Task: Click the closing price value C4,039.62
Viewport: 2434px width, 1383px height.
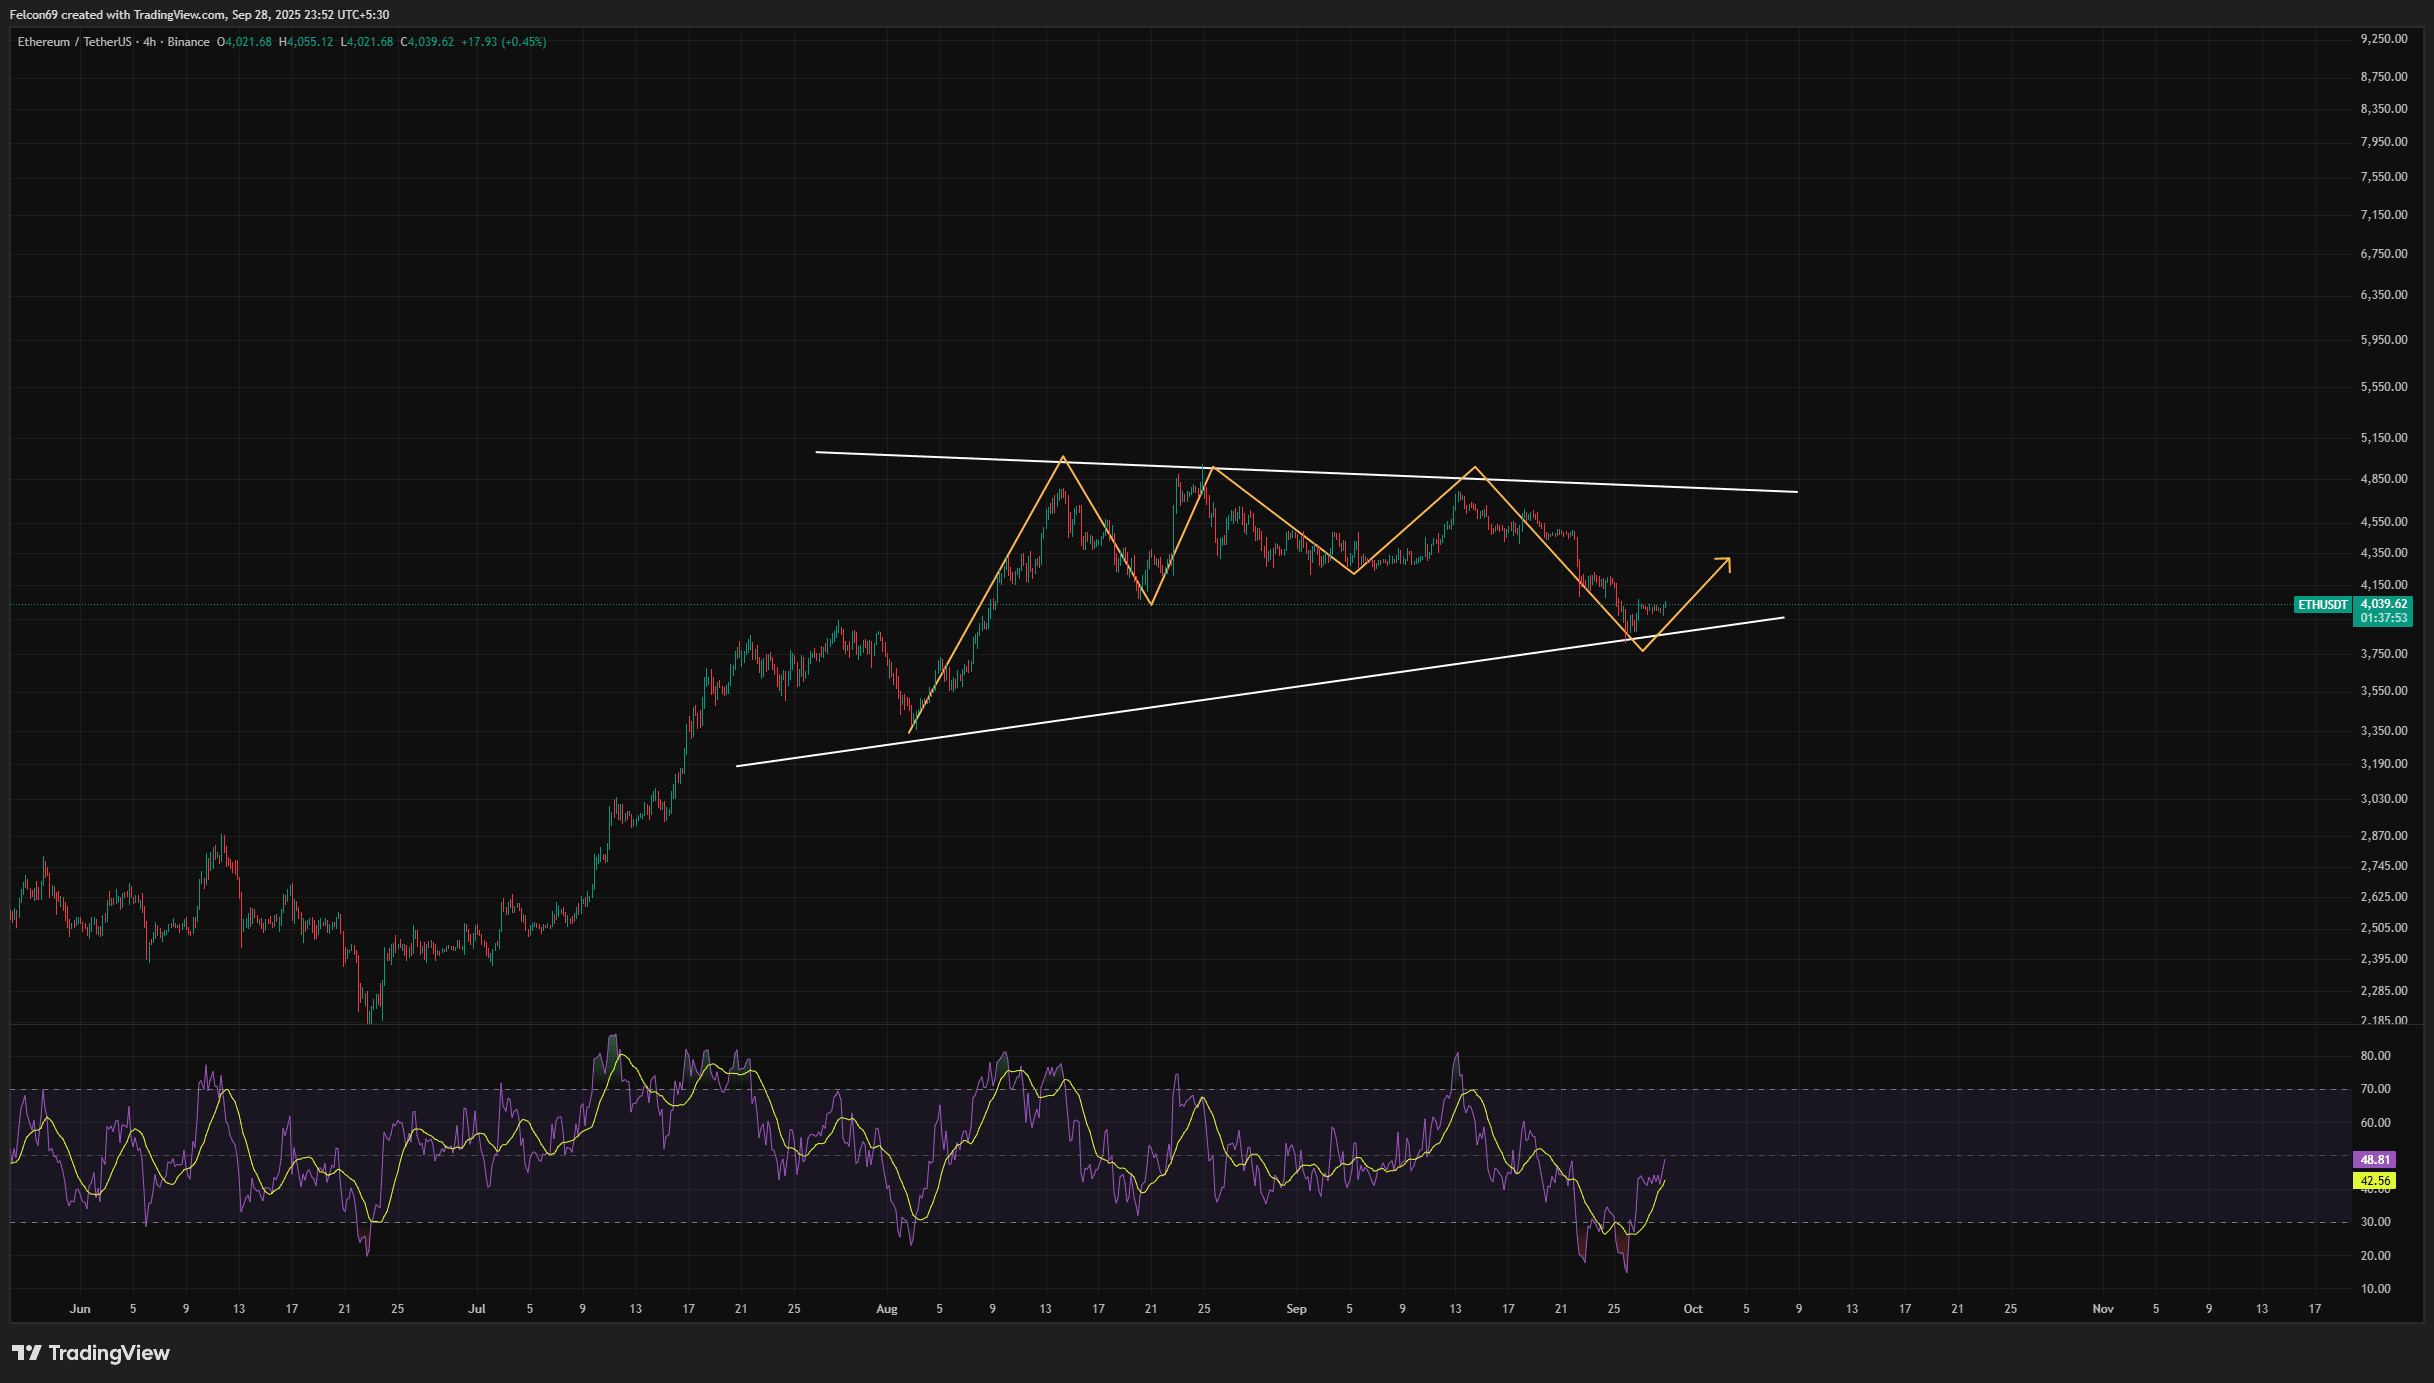Action: 427,42
